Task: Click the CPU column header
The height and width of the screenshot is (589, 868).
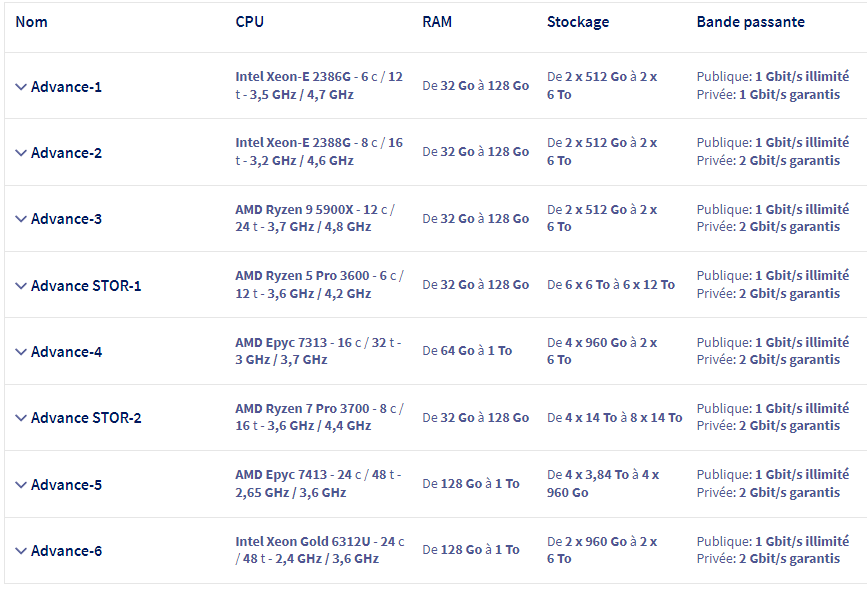Action: tap(250, 22)
